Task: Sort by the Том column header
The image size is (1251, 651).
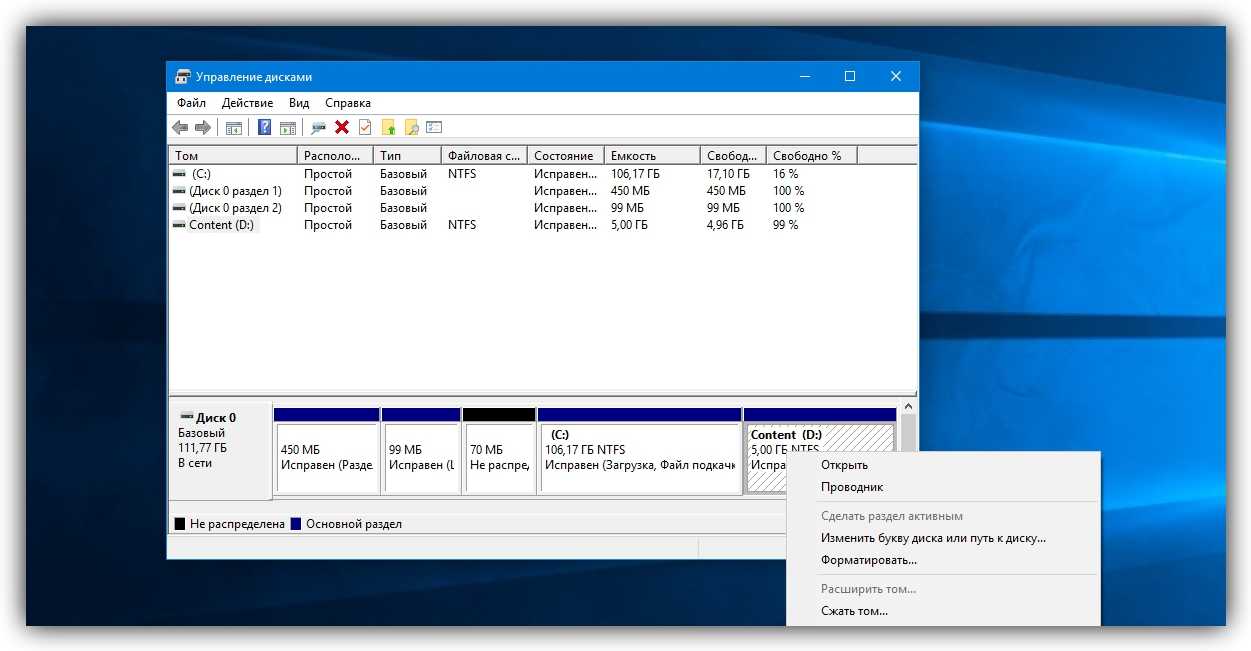Action: [234, 156]
